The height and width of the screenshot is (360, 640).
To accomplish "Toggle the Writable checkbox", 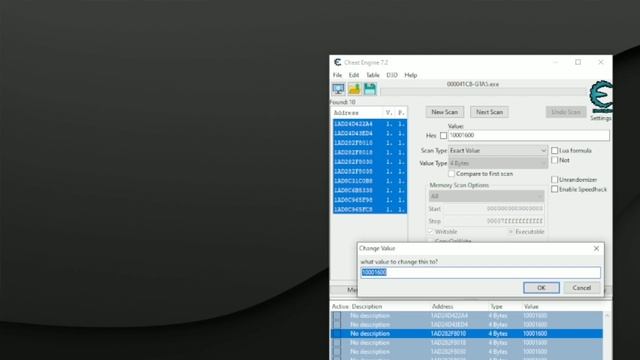I will (x=430, y=231).
